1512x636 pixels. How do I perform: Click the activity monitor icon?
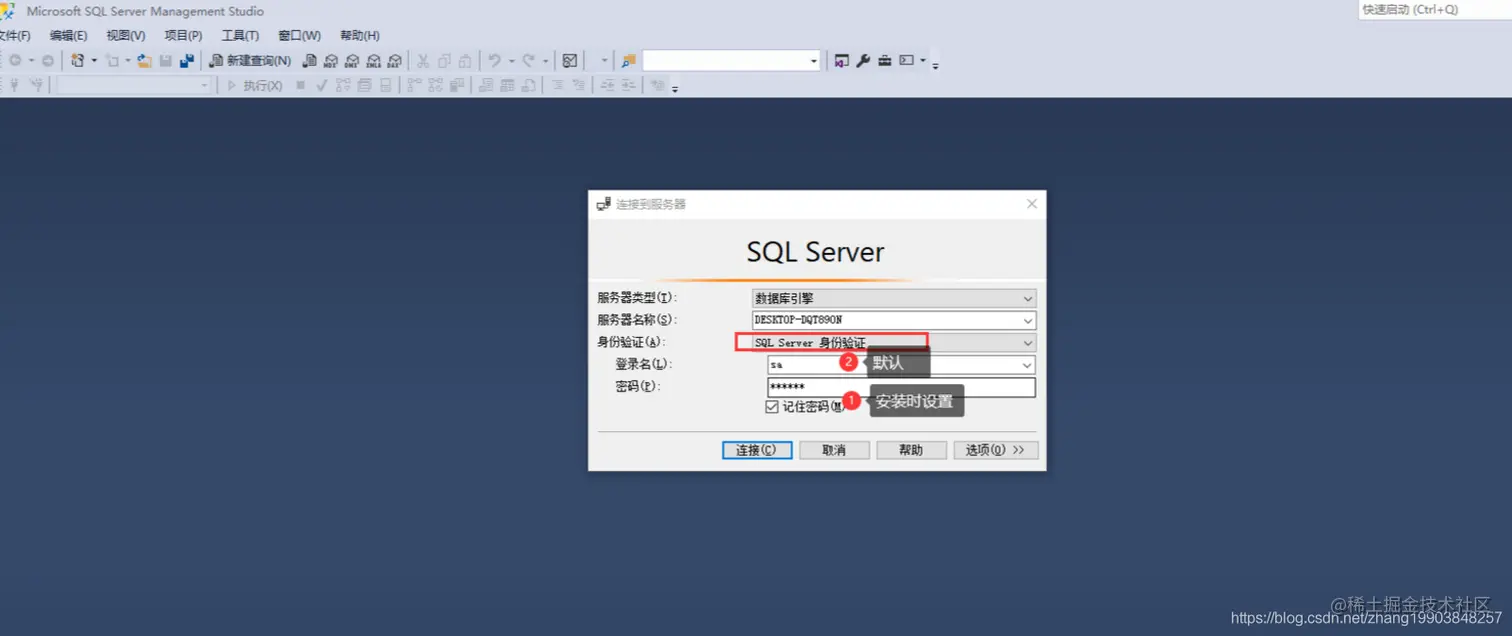point(569,61)
